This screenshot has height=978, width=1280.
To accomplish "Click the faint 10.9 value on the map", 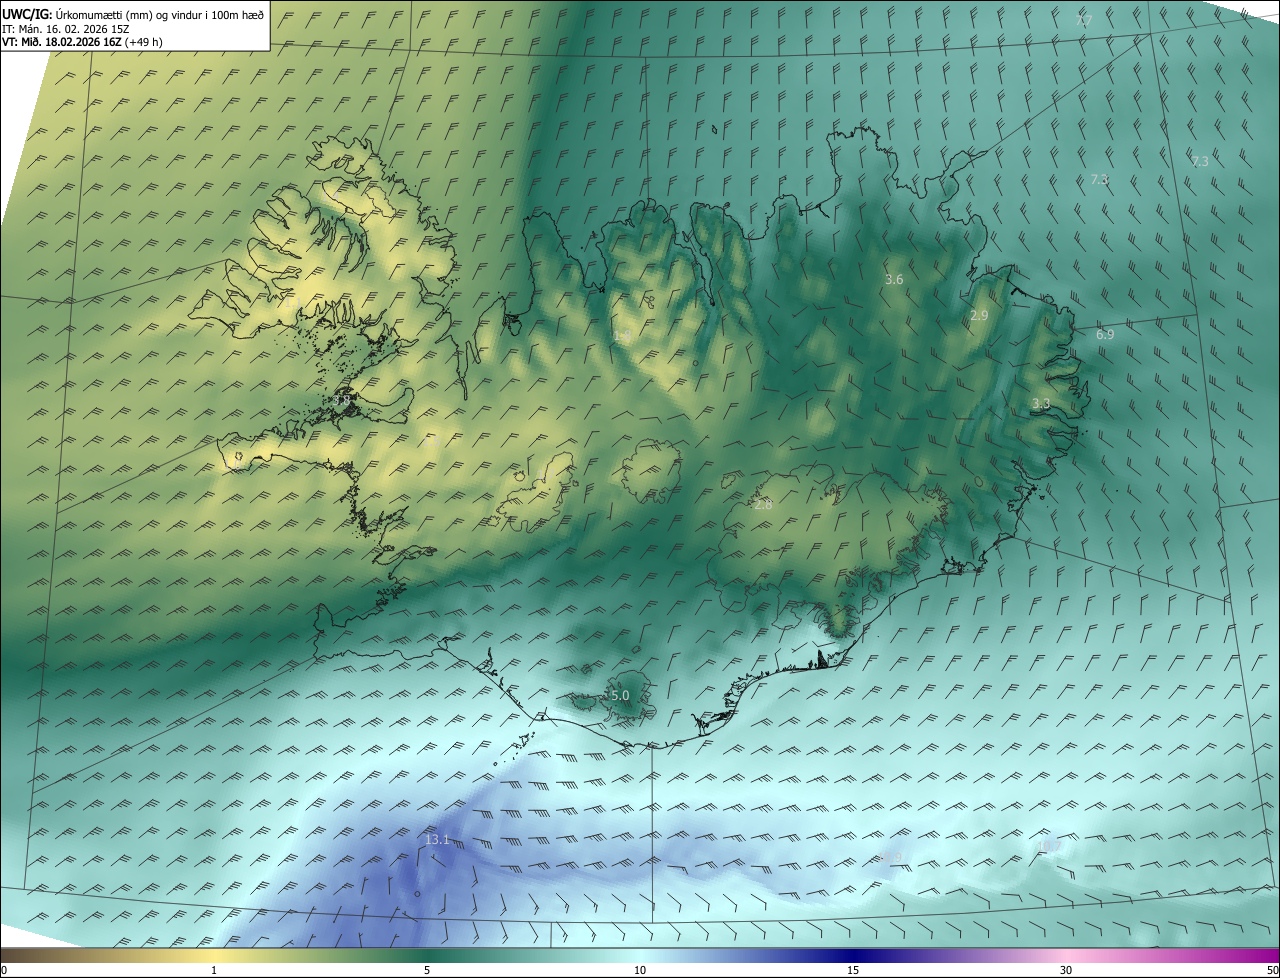I will tap(892, 857).
